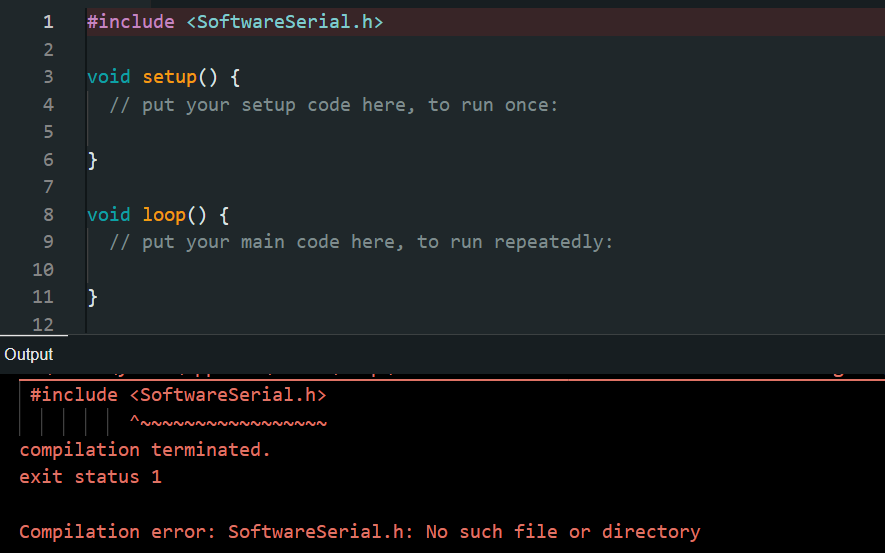885x553 pixels.
Task: Click the empty line 5 inside setup
Action: coord(300,132)
